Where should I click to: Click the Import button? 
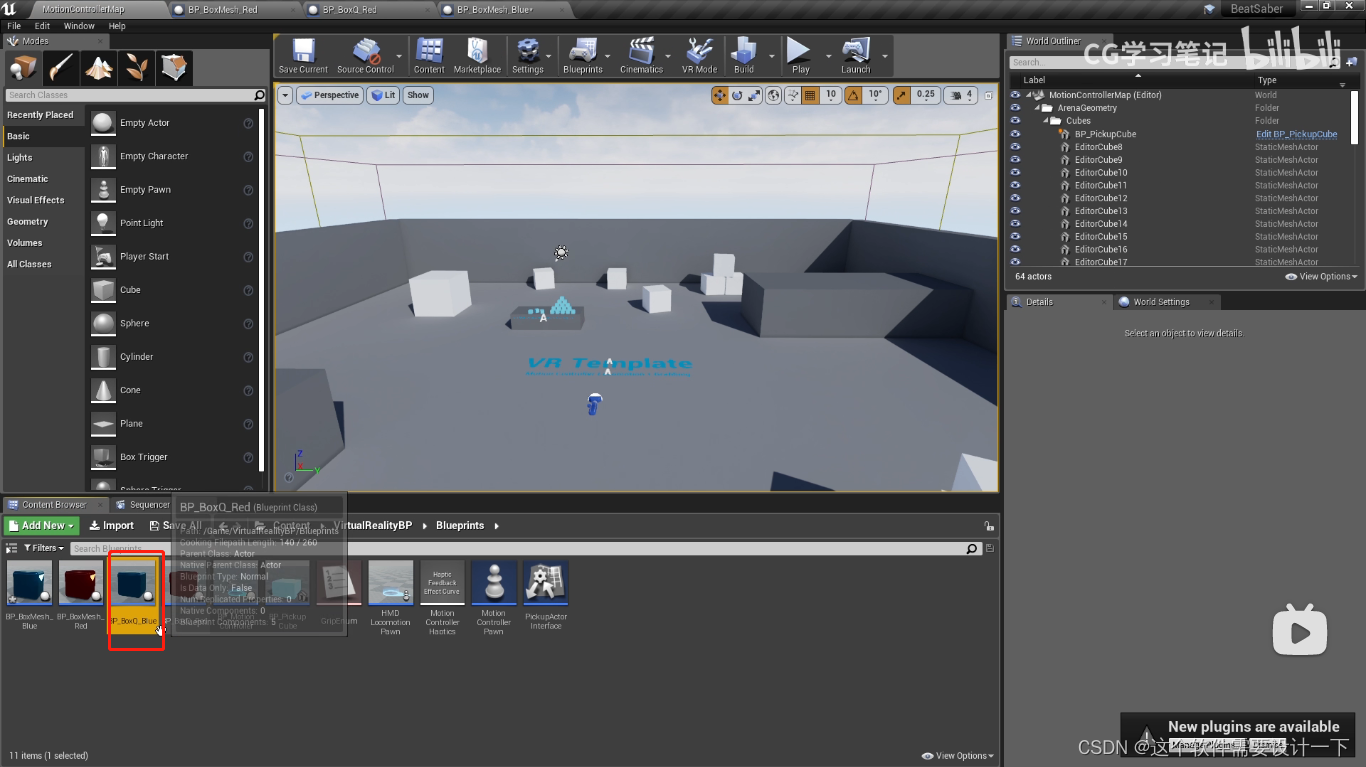pyautogui.click(x=111, y=525)
